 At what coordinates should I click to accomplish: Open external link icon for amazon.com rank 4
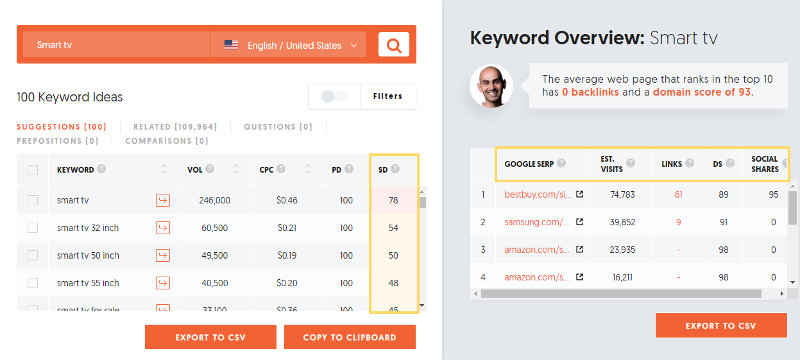click(x=579, y=277)
